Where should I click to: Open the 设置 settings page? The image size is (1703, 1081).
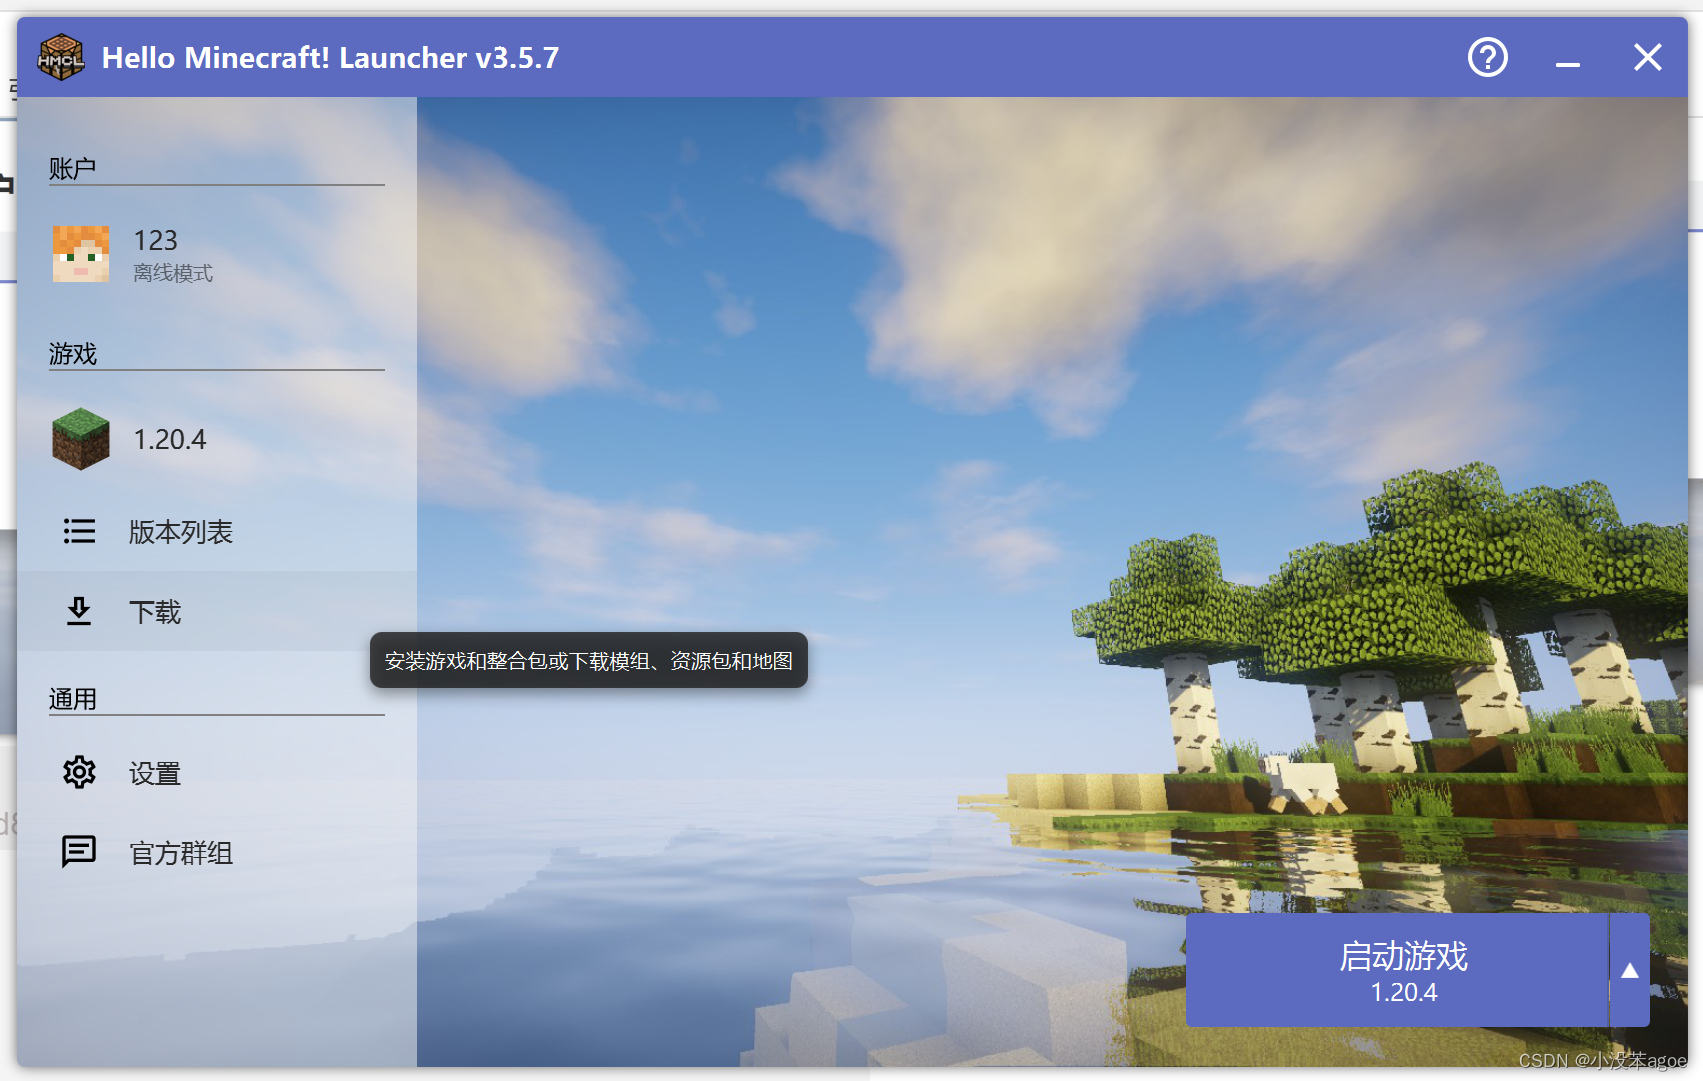(x=217, y=772)
